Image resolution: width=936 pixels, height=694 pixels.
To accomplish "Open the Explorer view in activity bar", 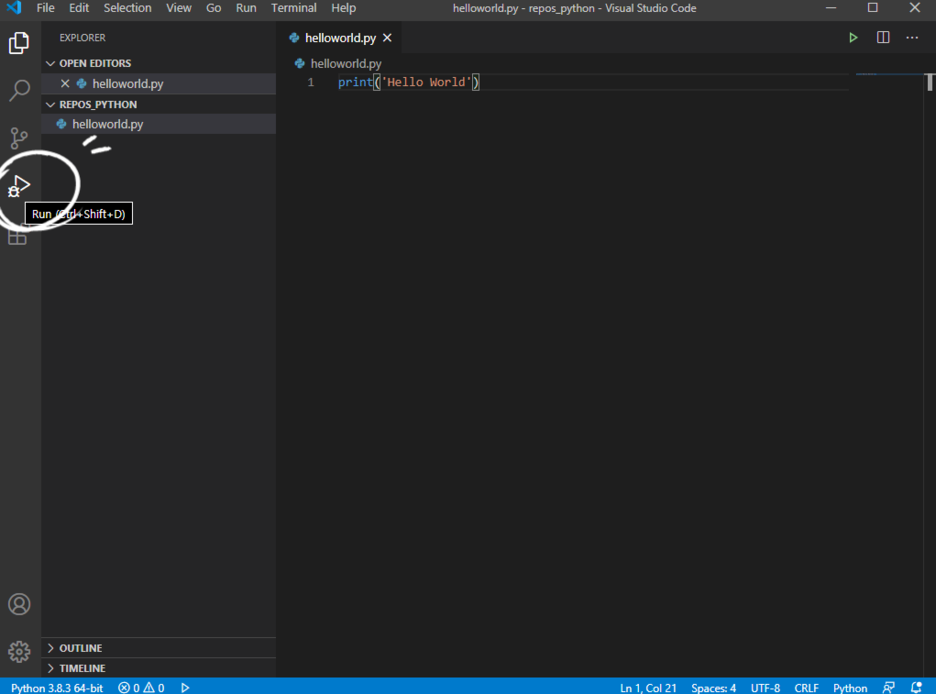I will coord(19,43).
